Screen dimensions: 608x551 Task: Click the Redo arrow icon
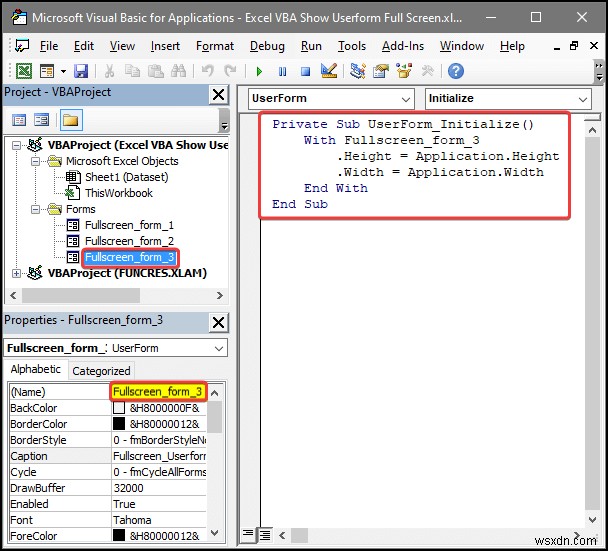click(231, 71)
